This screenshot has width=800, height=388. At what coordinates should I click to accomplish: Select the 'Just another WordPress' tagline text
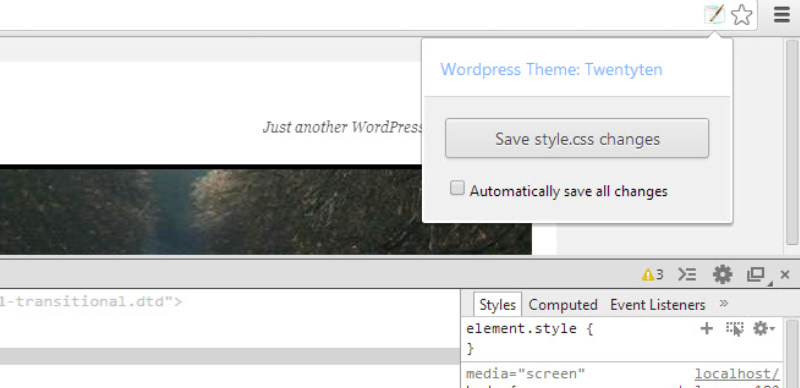[342, 127]
